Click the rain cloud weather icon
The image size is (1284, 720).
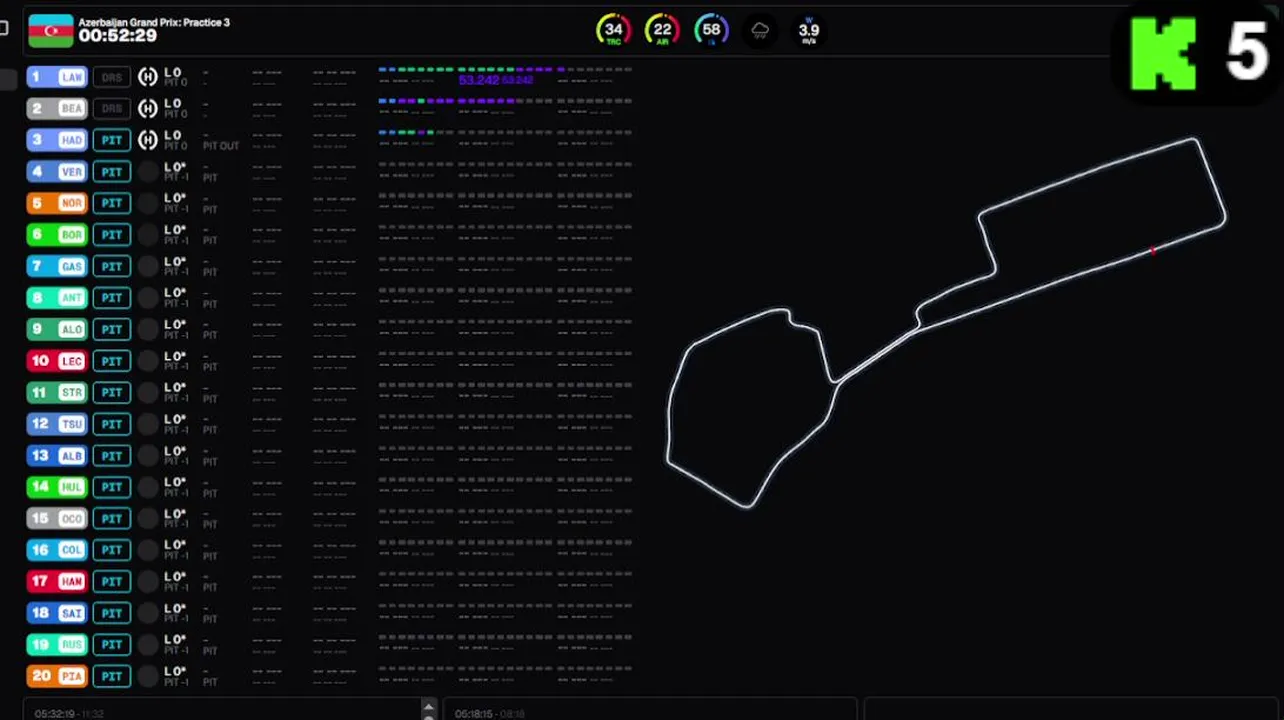click(760, 30)
